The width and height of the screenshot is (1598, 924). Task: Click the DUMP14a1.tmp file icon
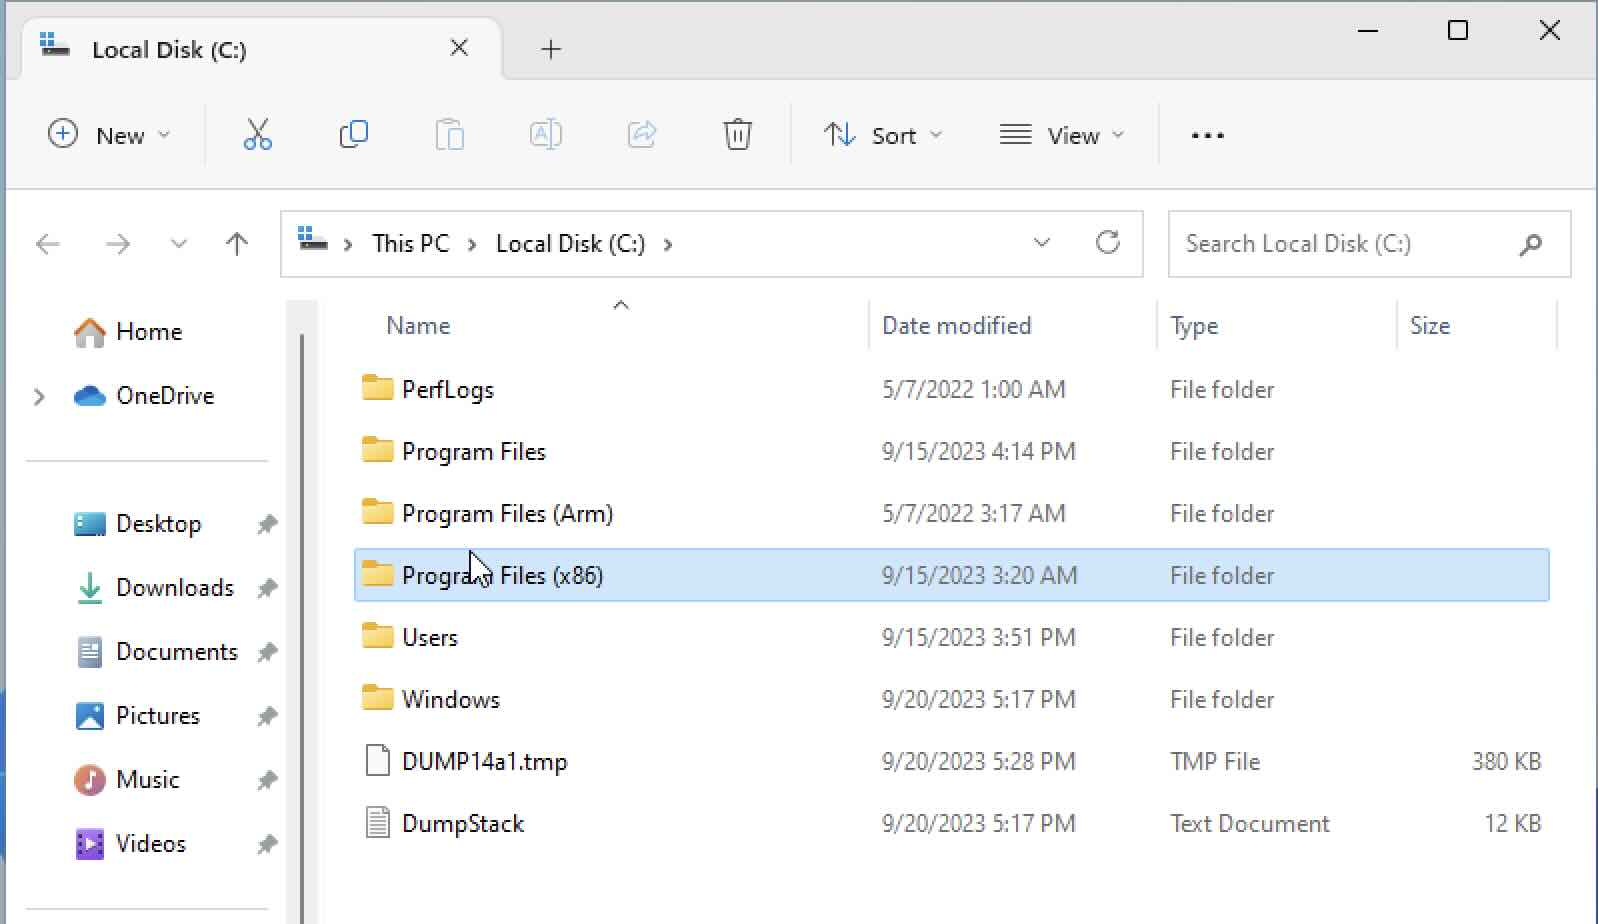click(x=377, y=761)
